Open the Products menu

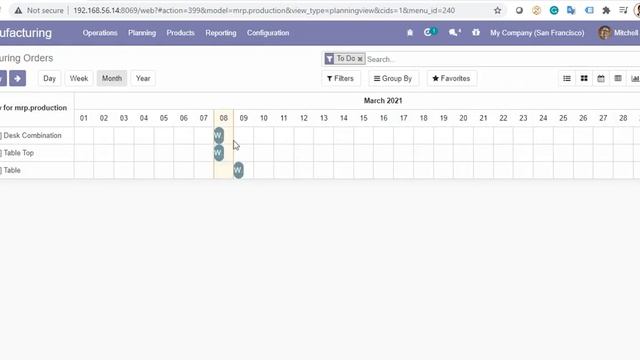tap(180, 33)
